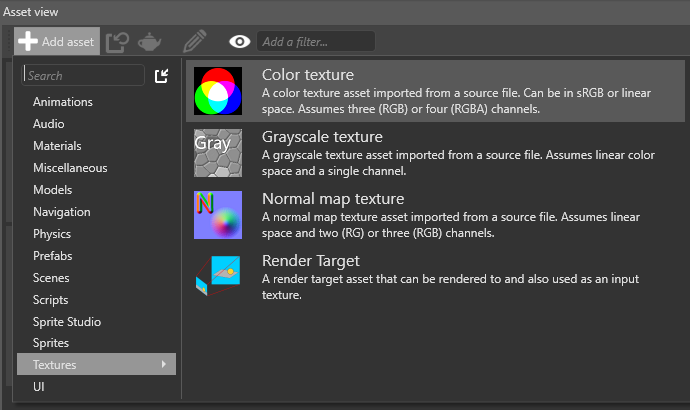Open the Materials category
This screenshot has width=690, height=410.
point(57,146)
